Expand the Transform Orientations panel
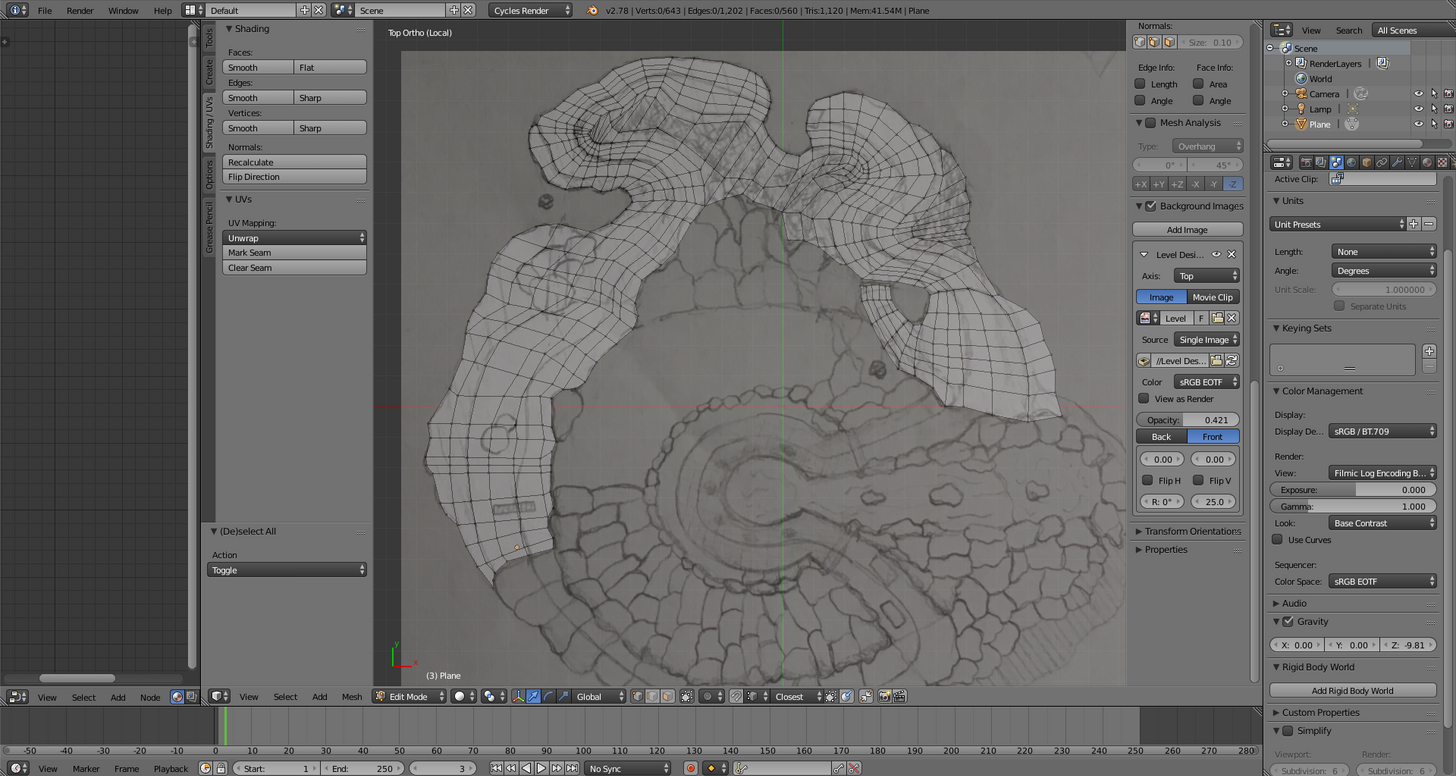 1192,531
